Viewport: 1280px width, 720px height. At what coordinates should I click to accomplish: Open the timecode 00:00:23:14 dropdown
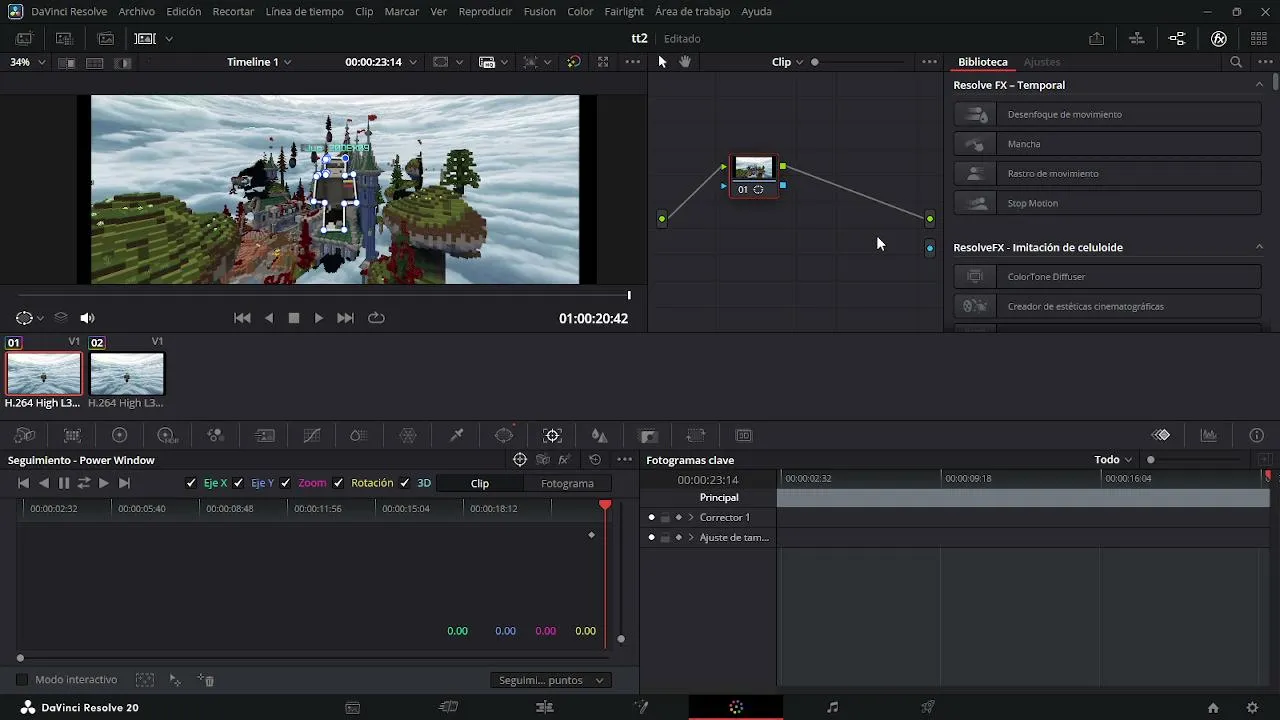tap(379, 62)
